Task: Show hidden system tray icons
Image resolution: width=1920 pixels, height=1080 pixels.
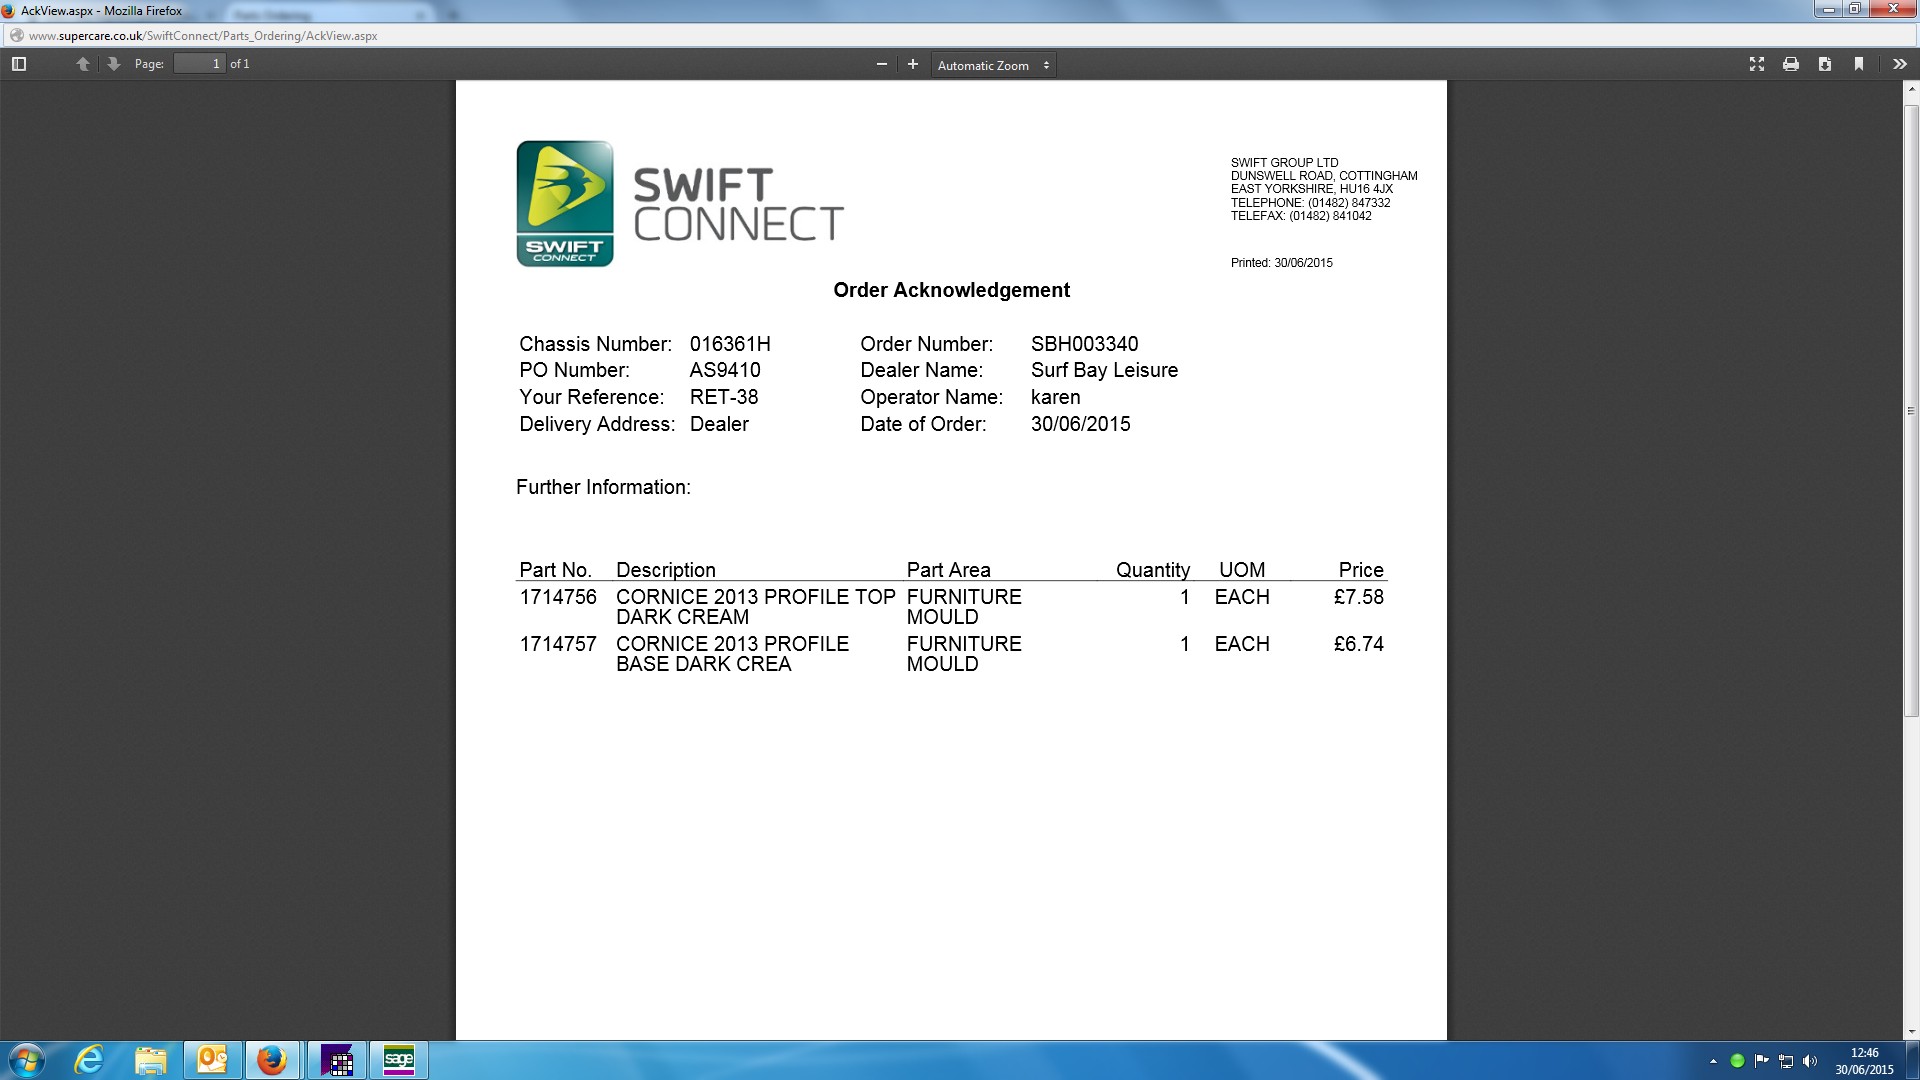Action: tap(1713, 1061)
